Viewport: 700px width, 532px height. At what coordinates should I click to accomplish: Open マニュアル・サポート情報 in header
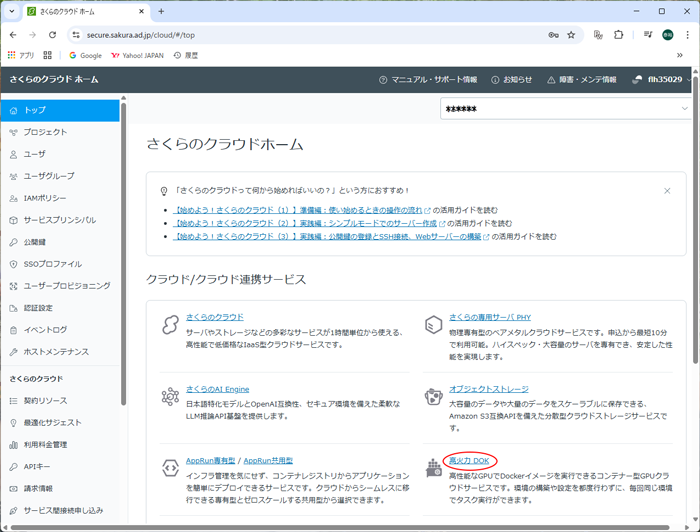(x=428, y=79)
